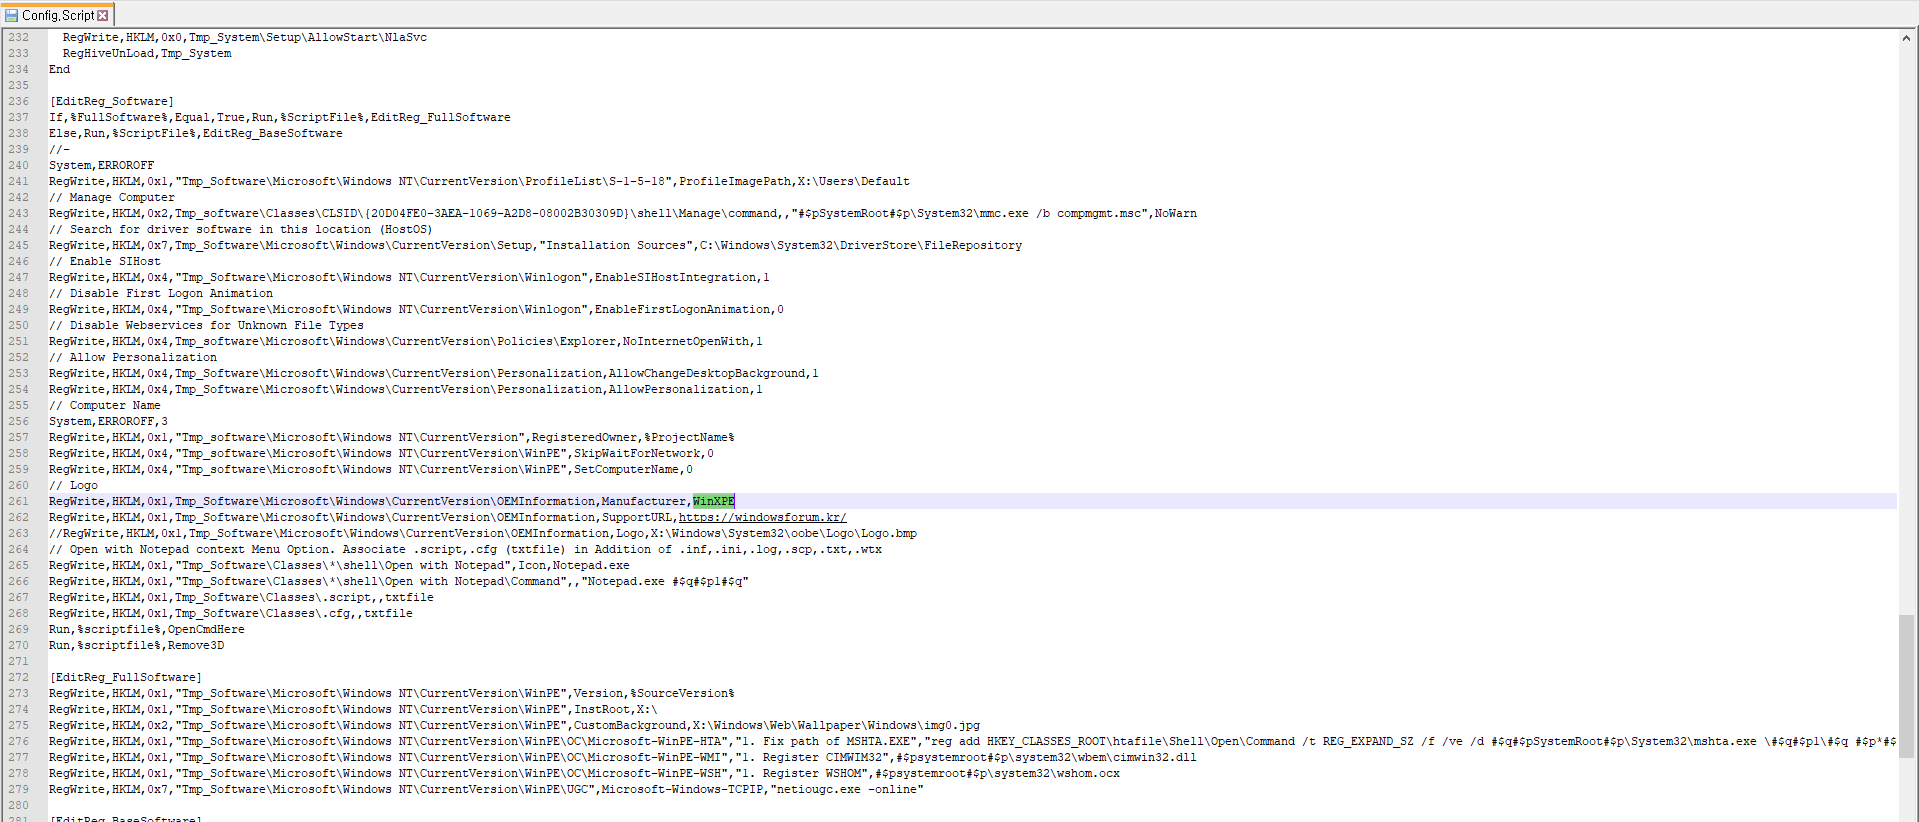Click the '// Enable SIHost' comment

point(104,261)
